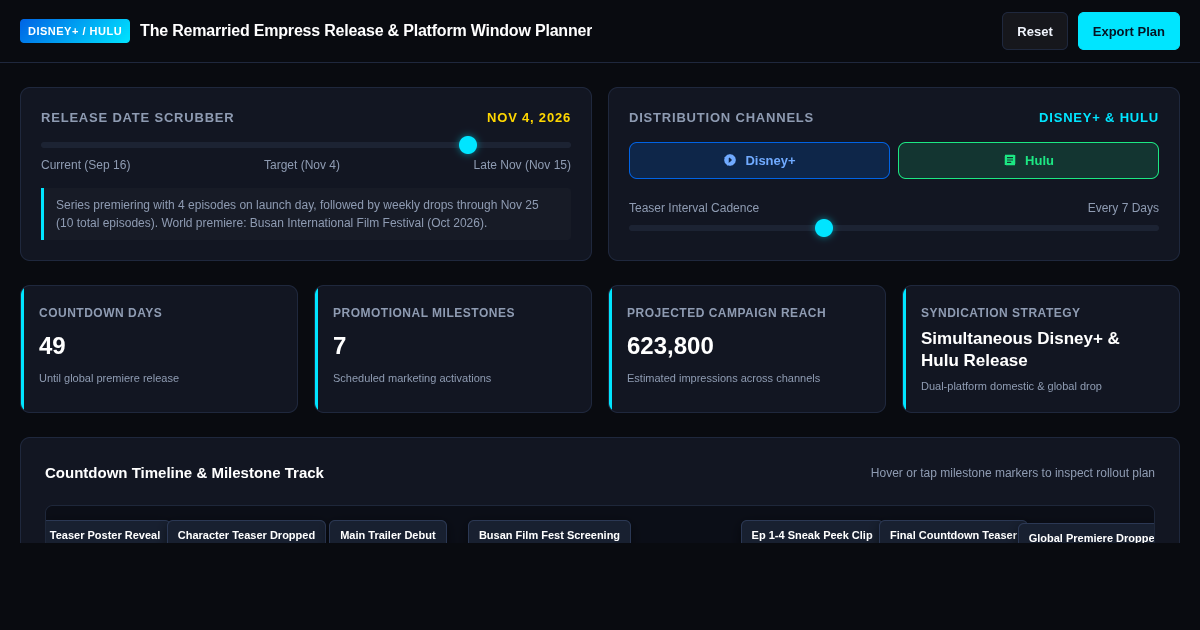Click the DISNEY+ & HULU channel status label

click(x=1099, y=118)
